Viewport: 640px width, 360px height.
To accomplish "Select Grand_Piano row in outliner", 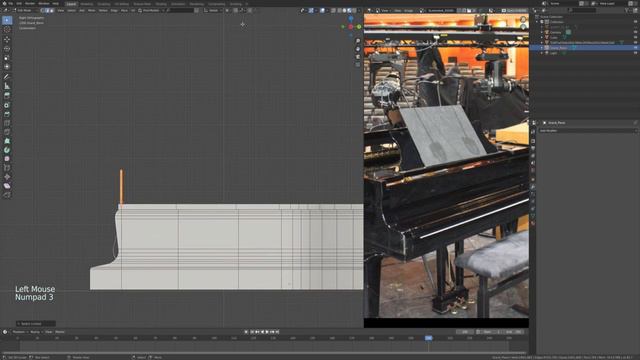I will click(585, 48).
